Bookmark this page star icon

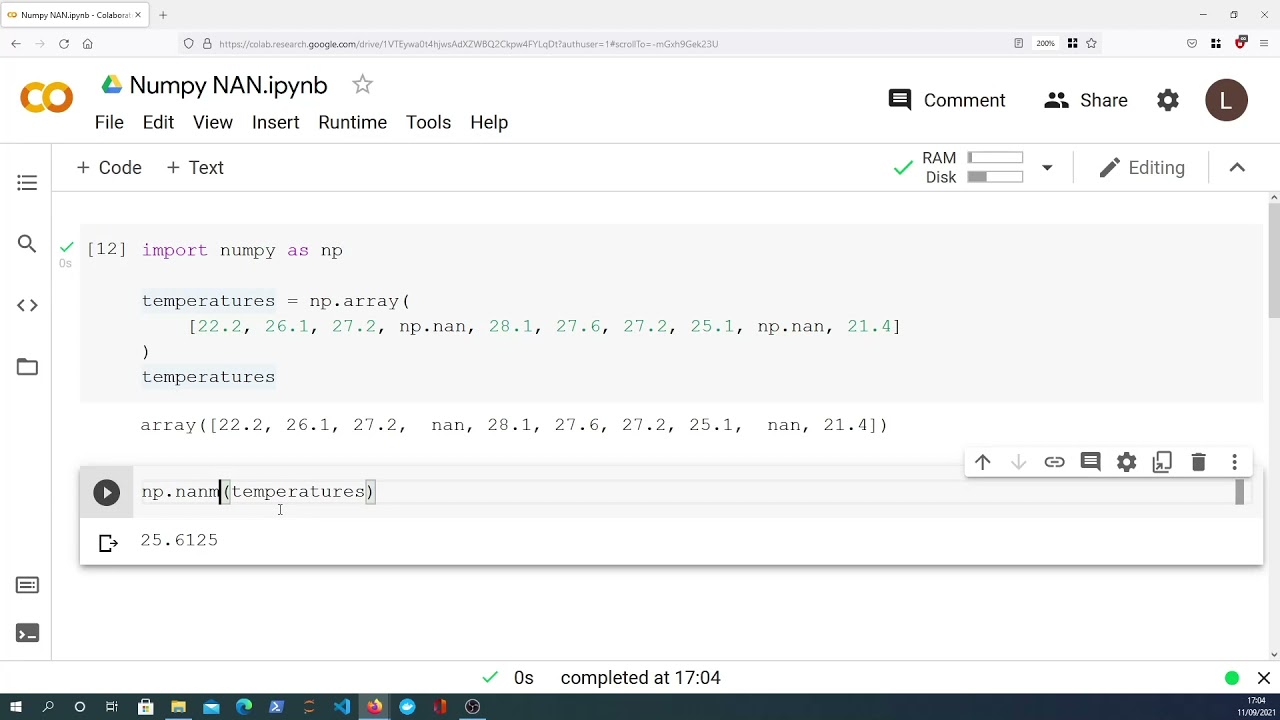tap(1091, 44)
